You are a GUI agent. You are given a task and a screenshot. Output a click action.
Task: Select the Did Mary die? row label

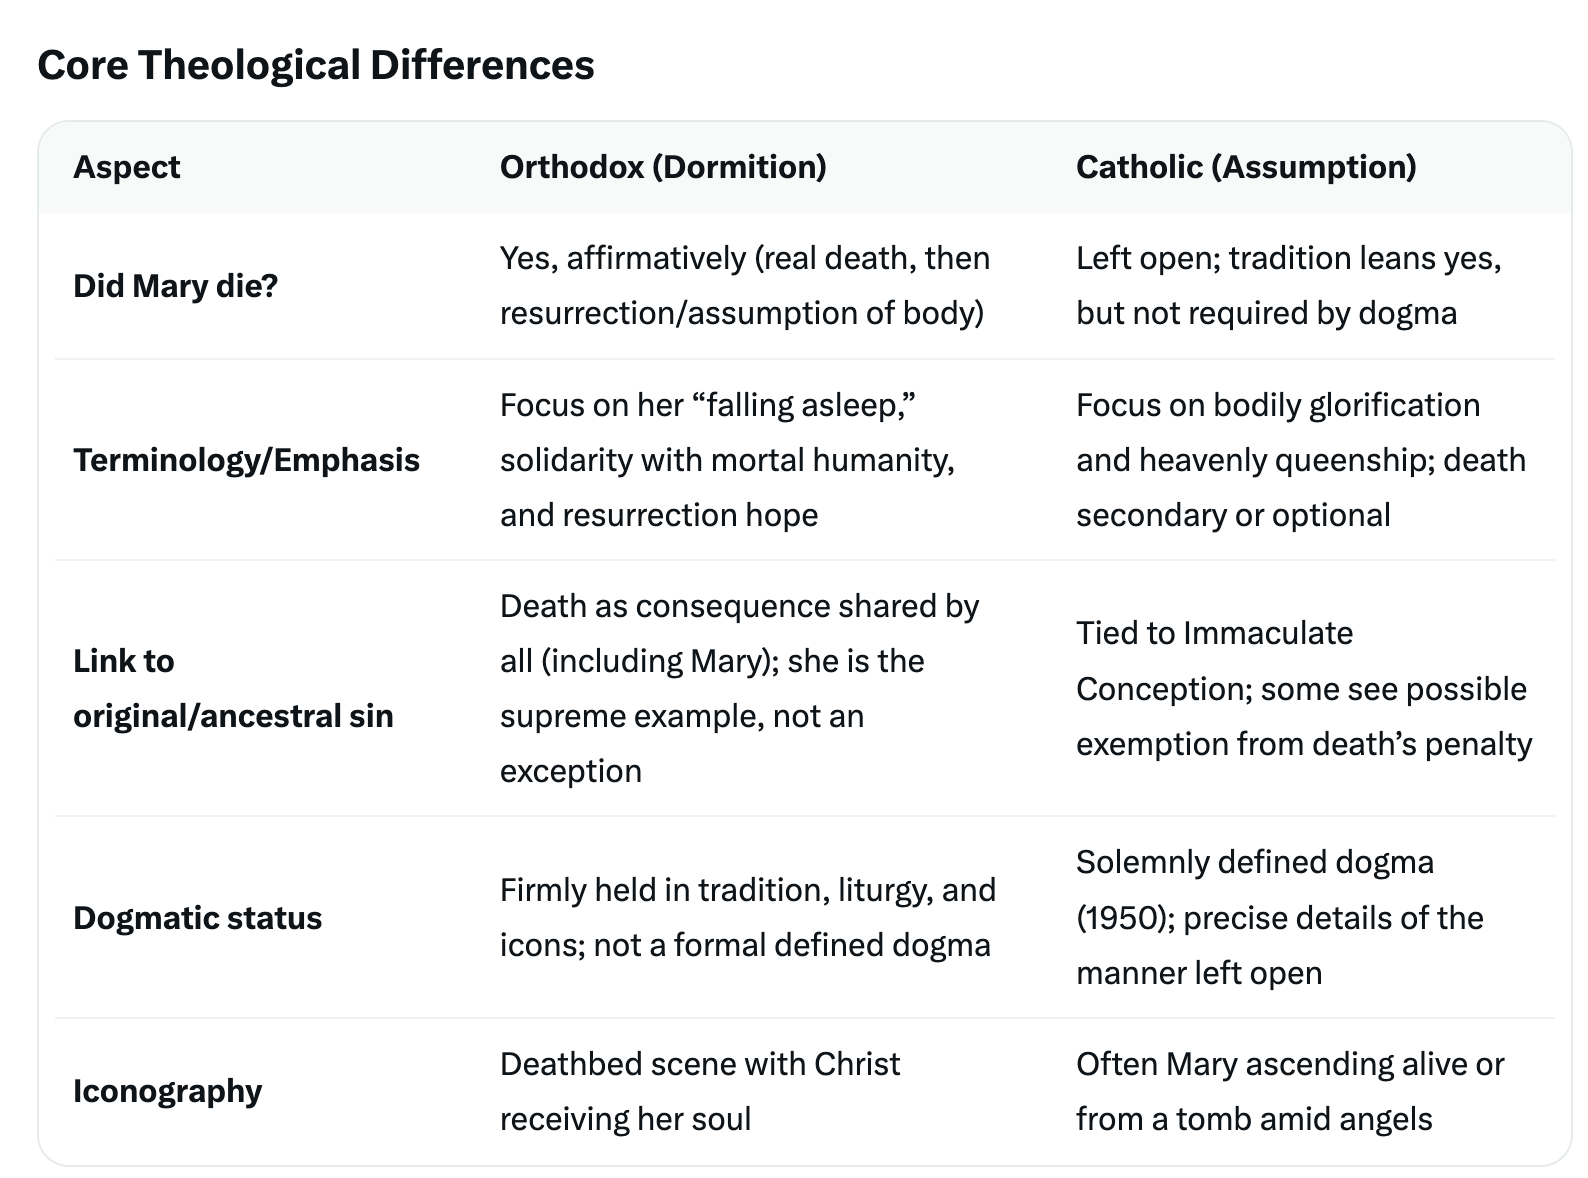pos(176,286)
